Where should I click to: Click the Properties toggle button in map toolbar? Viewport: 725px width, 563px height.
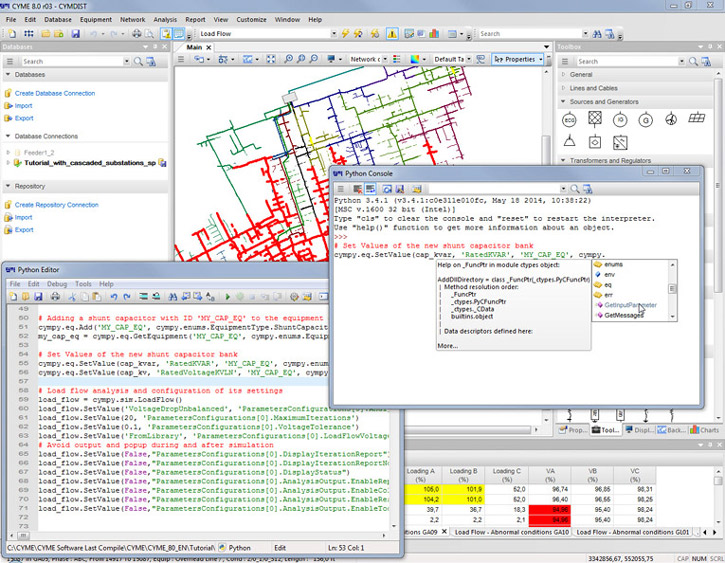(x=518, y=59)
